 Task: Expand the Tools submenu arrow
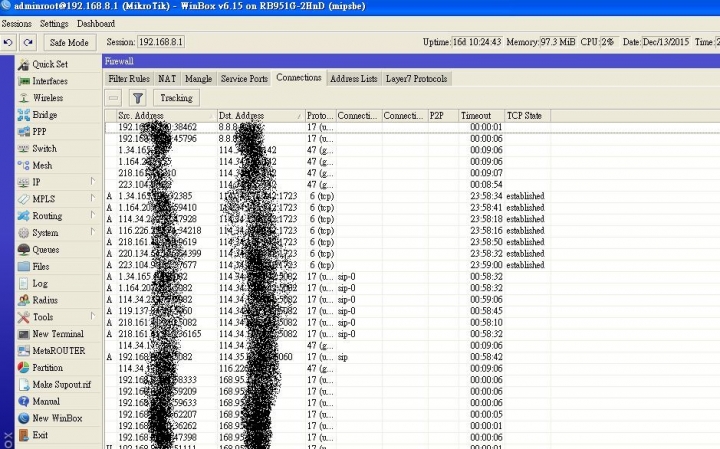pyautogui.click(x=92, y=316)
